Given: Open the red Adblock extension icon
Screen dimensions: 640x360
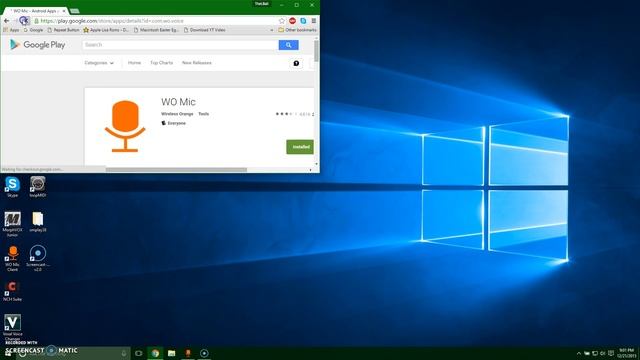Looking at the screenshot, I should tap(292, 21).
